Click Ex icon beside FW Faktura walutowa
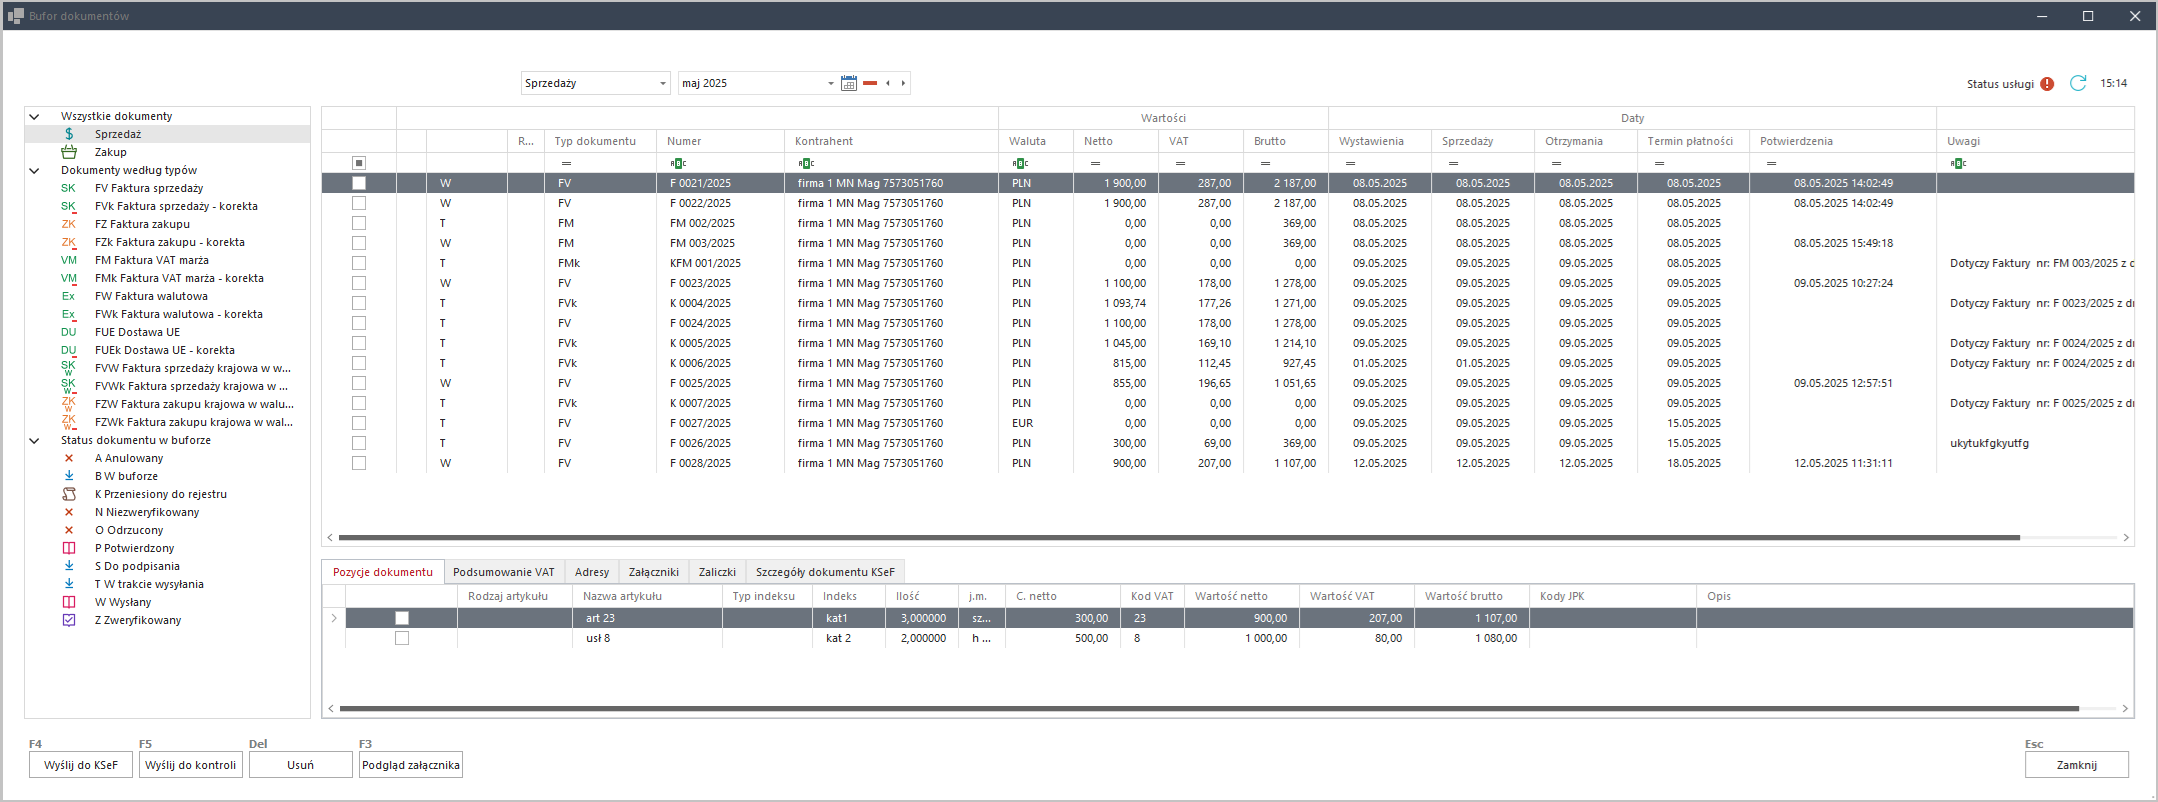Screen dimensions: 2158x802 (68, 296)
